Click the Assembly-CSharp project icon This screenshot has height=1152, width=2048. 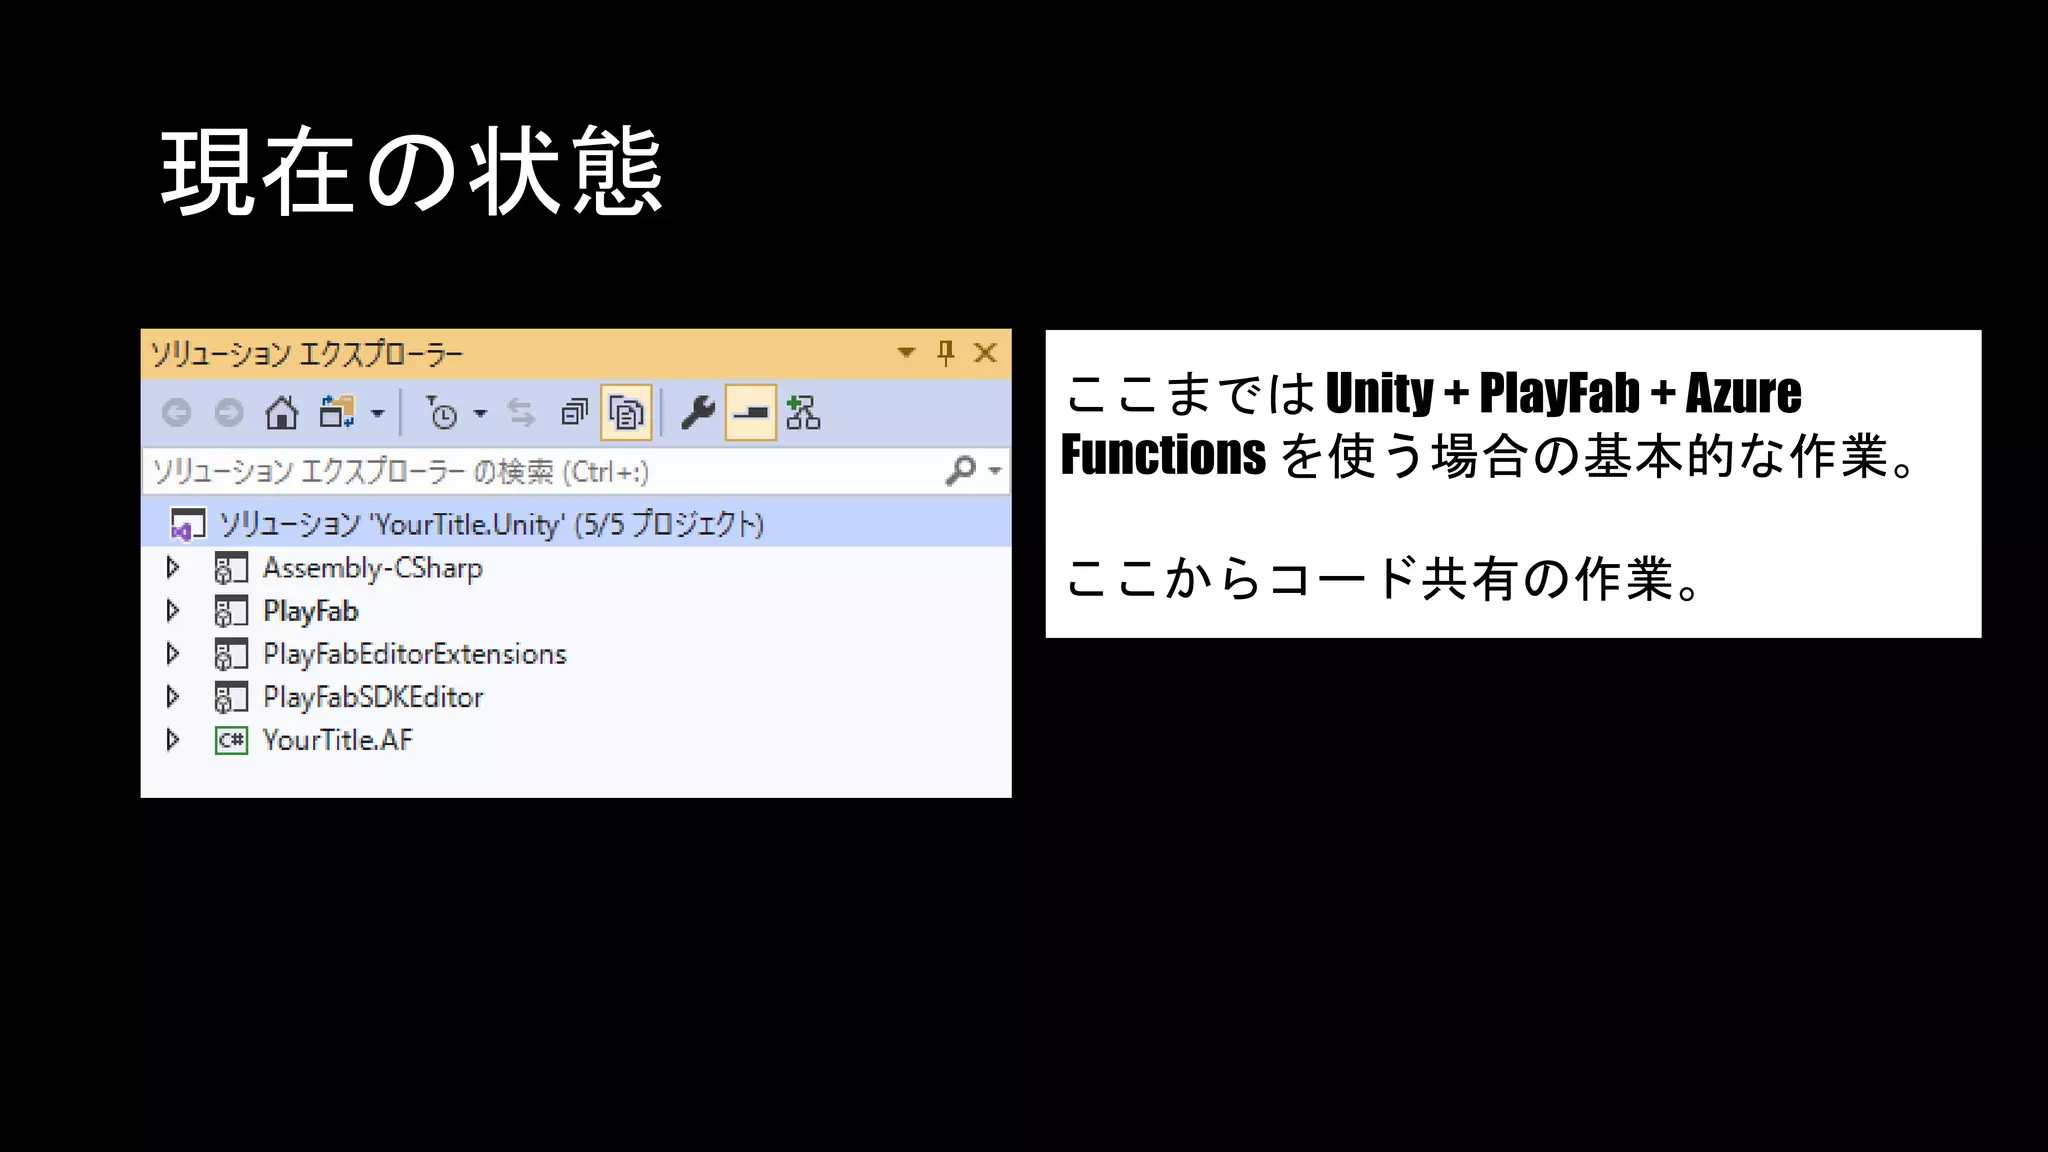click(231, 569)
